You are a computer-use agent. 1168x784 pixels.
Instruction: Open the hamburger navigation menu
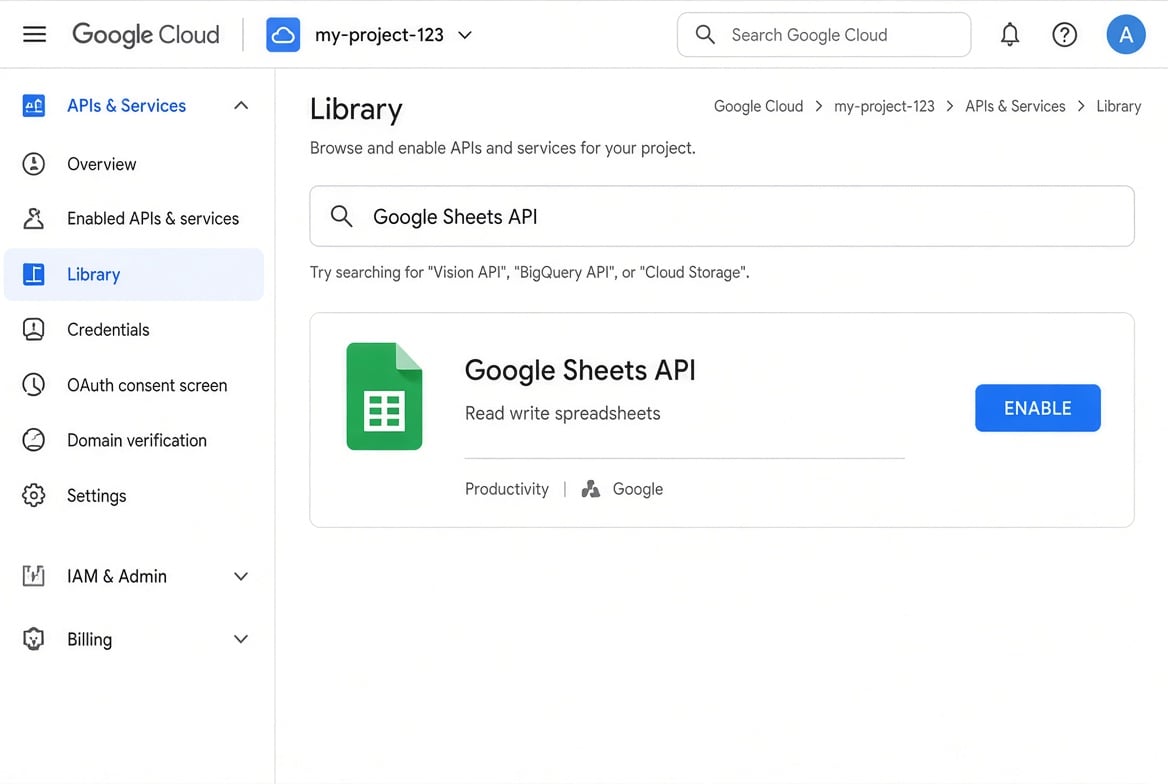(x=34, y=34)
